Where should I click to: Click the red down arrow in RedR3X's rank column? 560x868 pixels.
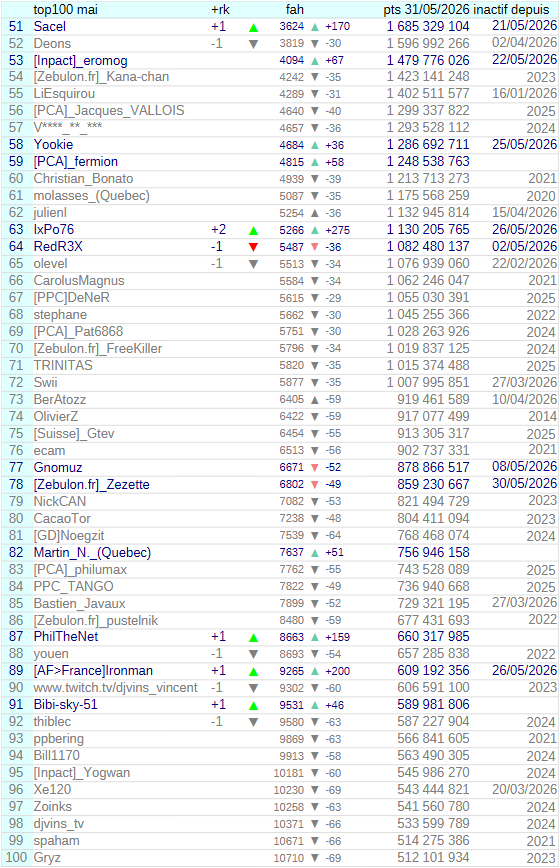pos(253,247)
